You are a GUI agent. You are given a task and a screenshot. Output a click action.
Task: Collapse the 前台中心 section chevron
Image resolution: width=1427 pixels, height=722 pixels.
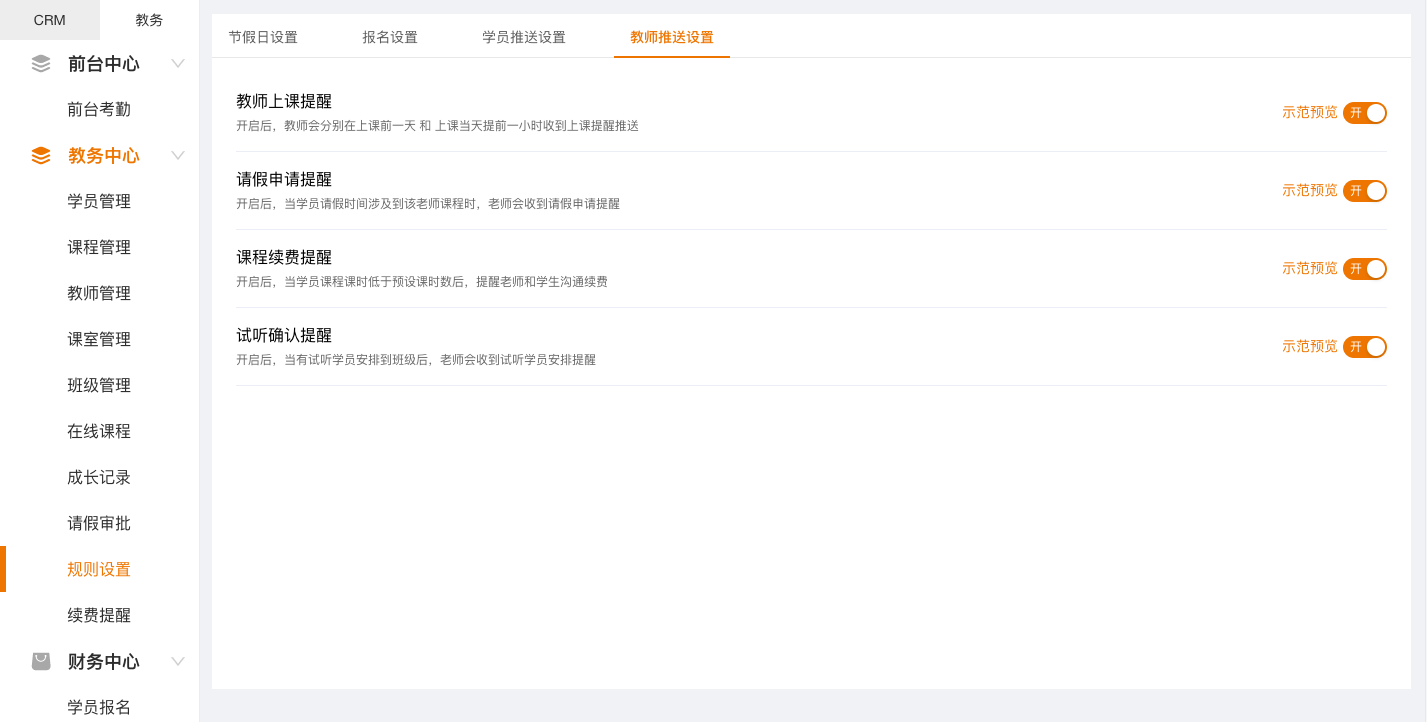[x=178, y=63]
